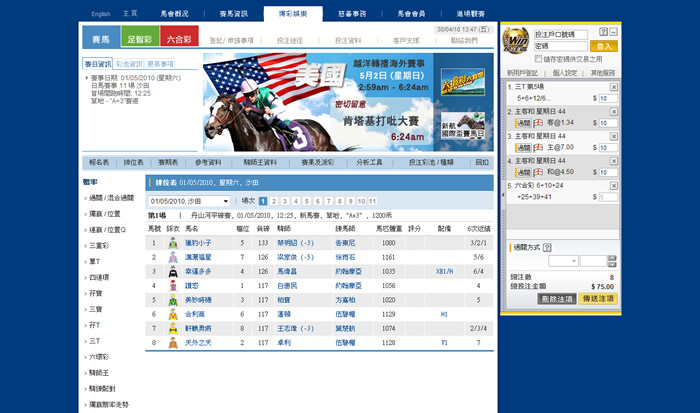Remove bet slip item 1 三T
Screen dimensions: 700x413
(x=614, y=87)
